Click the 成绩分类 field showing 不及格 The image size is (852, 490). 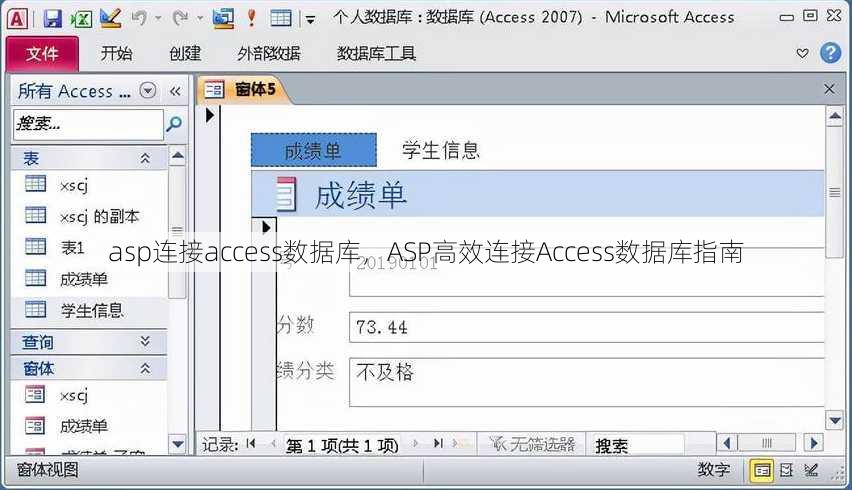click(586, 382)
